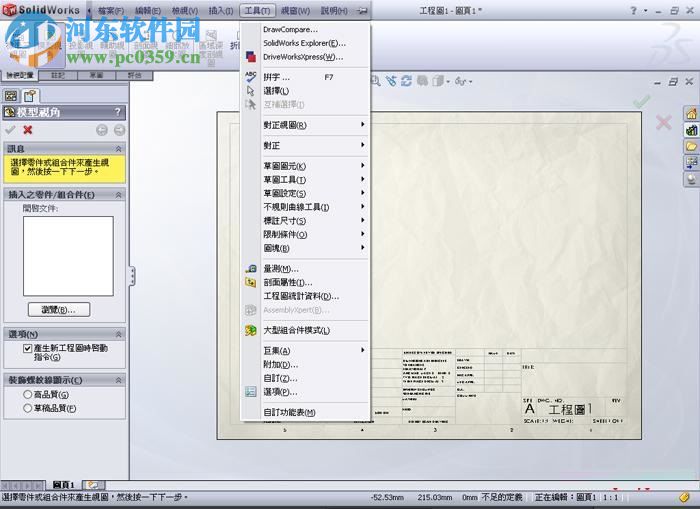Collapse the 選項 section
This screenshot has height=509, width=700.
tap(118, 334)
